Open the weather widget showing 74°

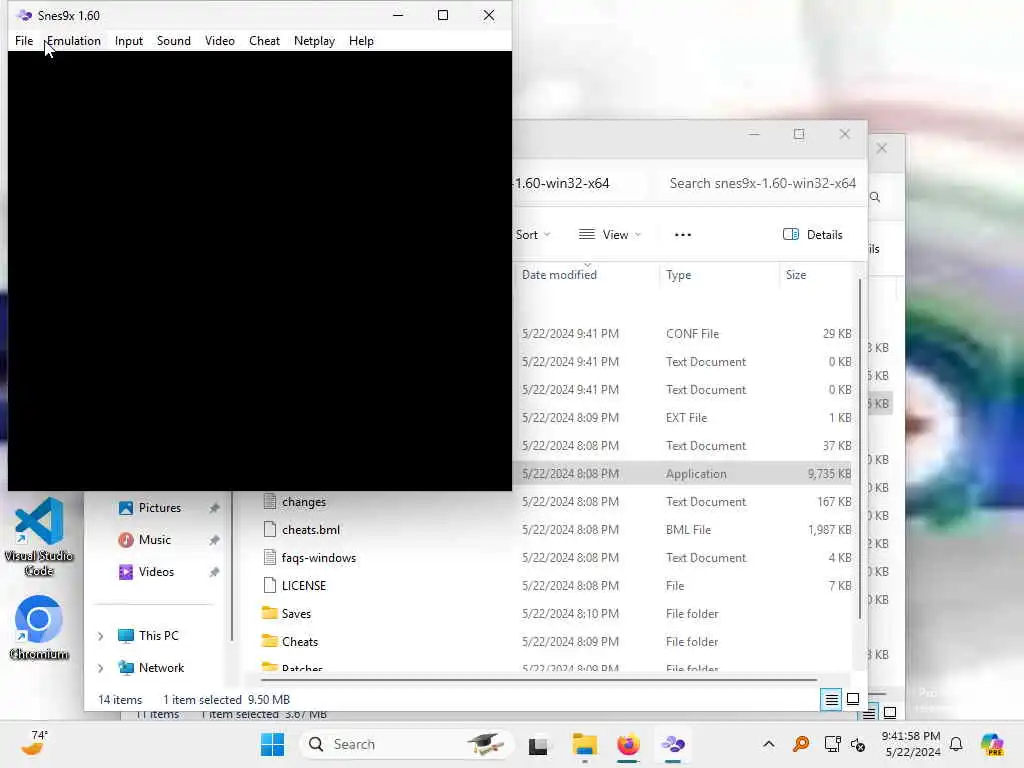tap(34, 743)
